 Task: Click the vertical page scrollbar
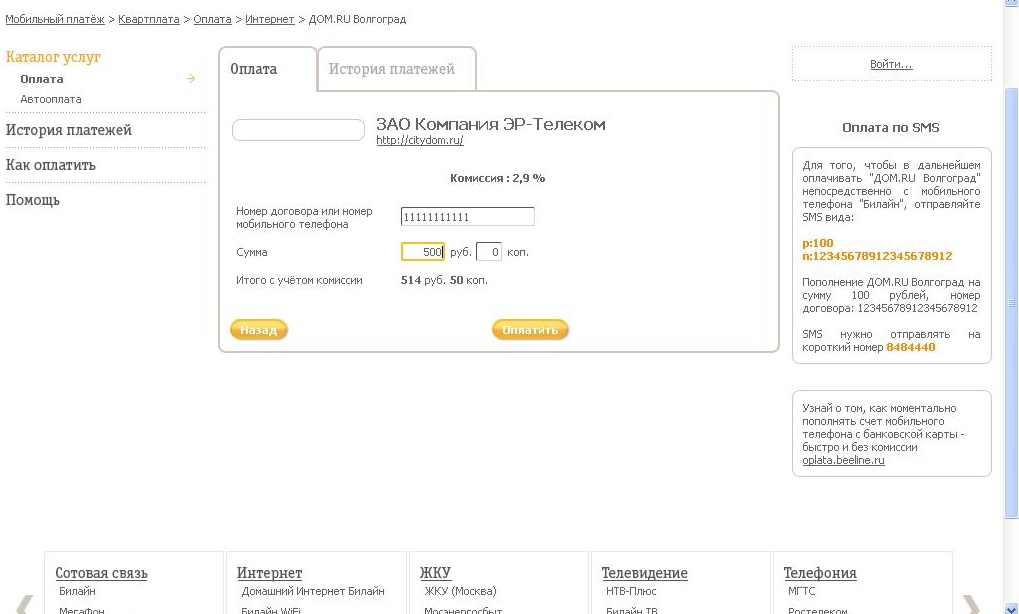tap(1010, 300)
